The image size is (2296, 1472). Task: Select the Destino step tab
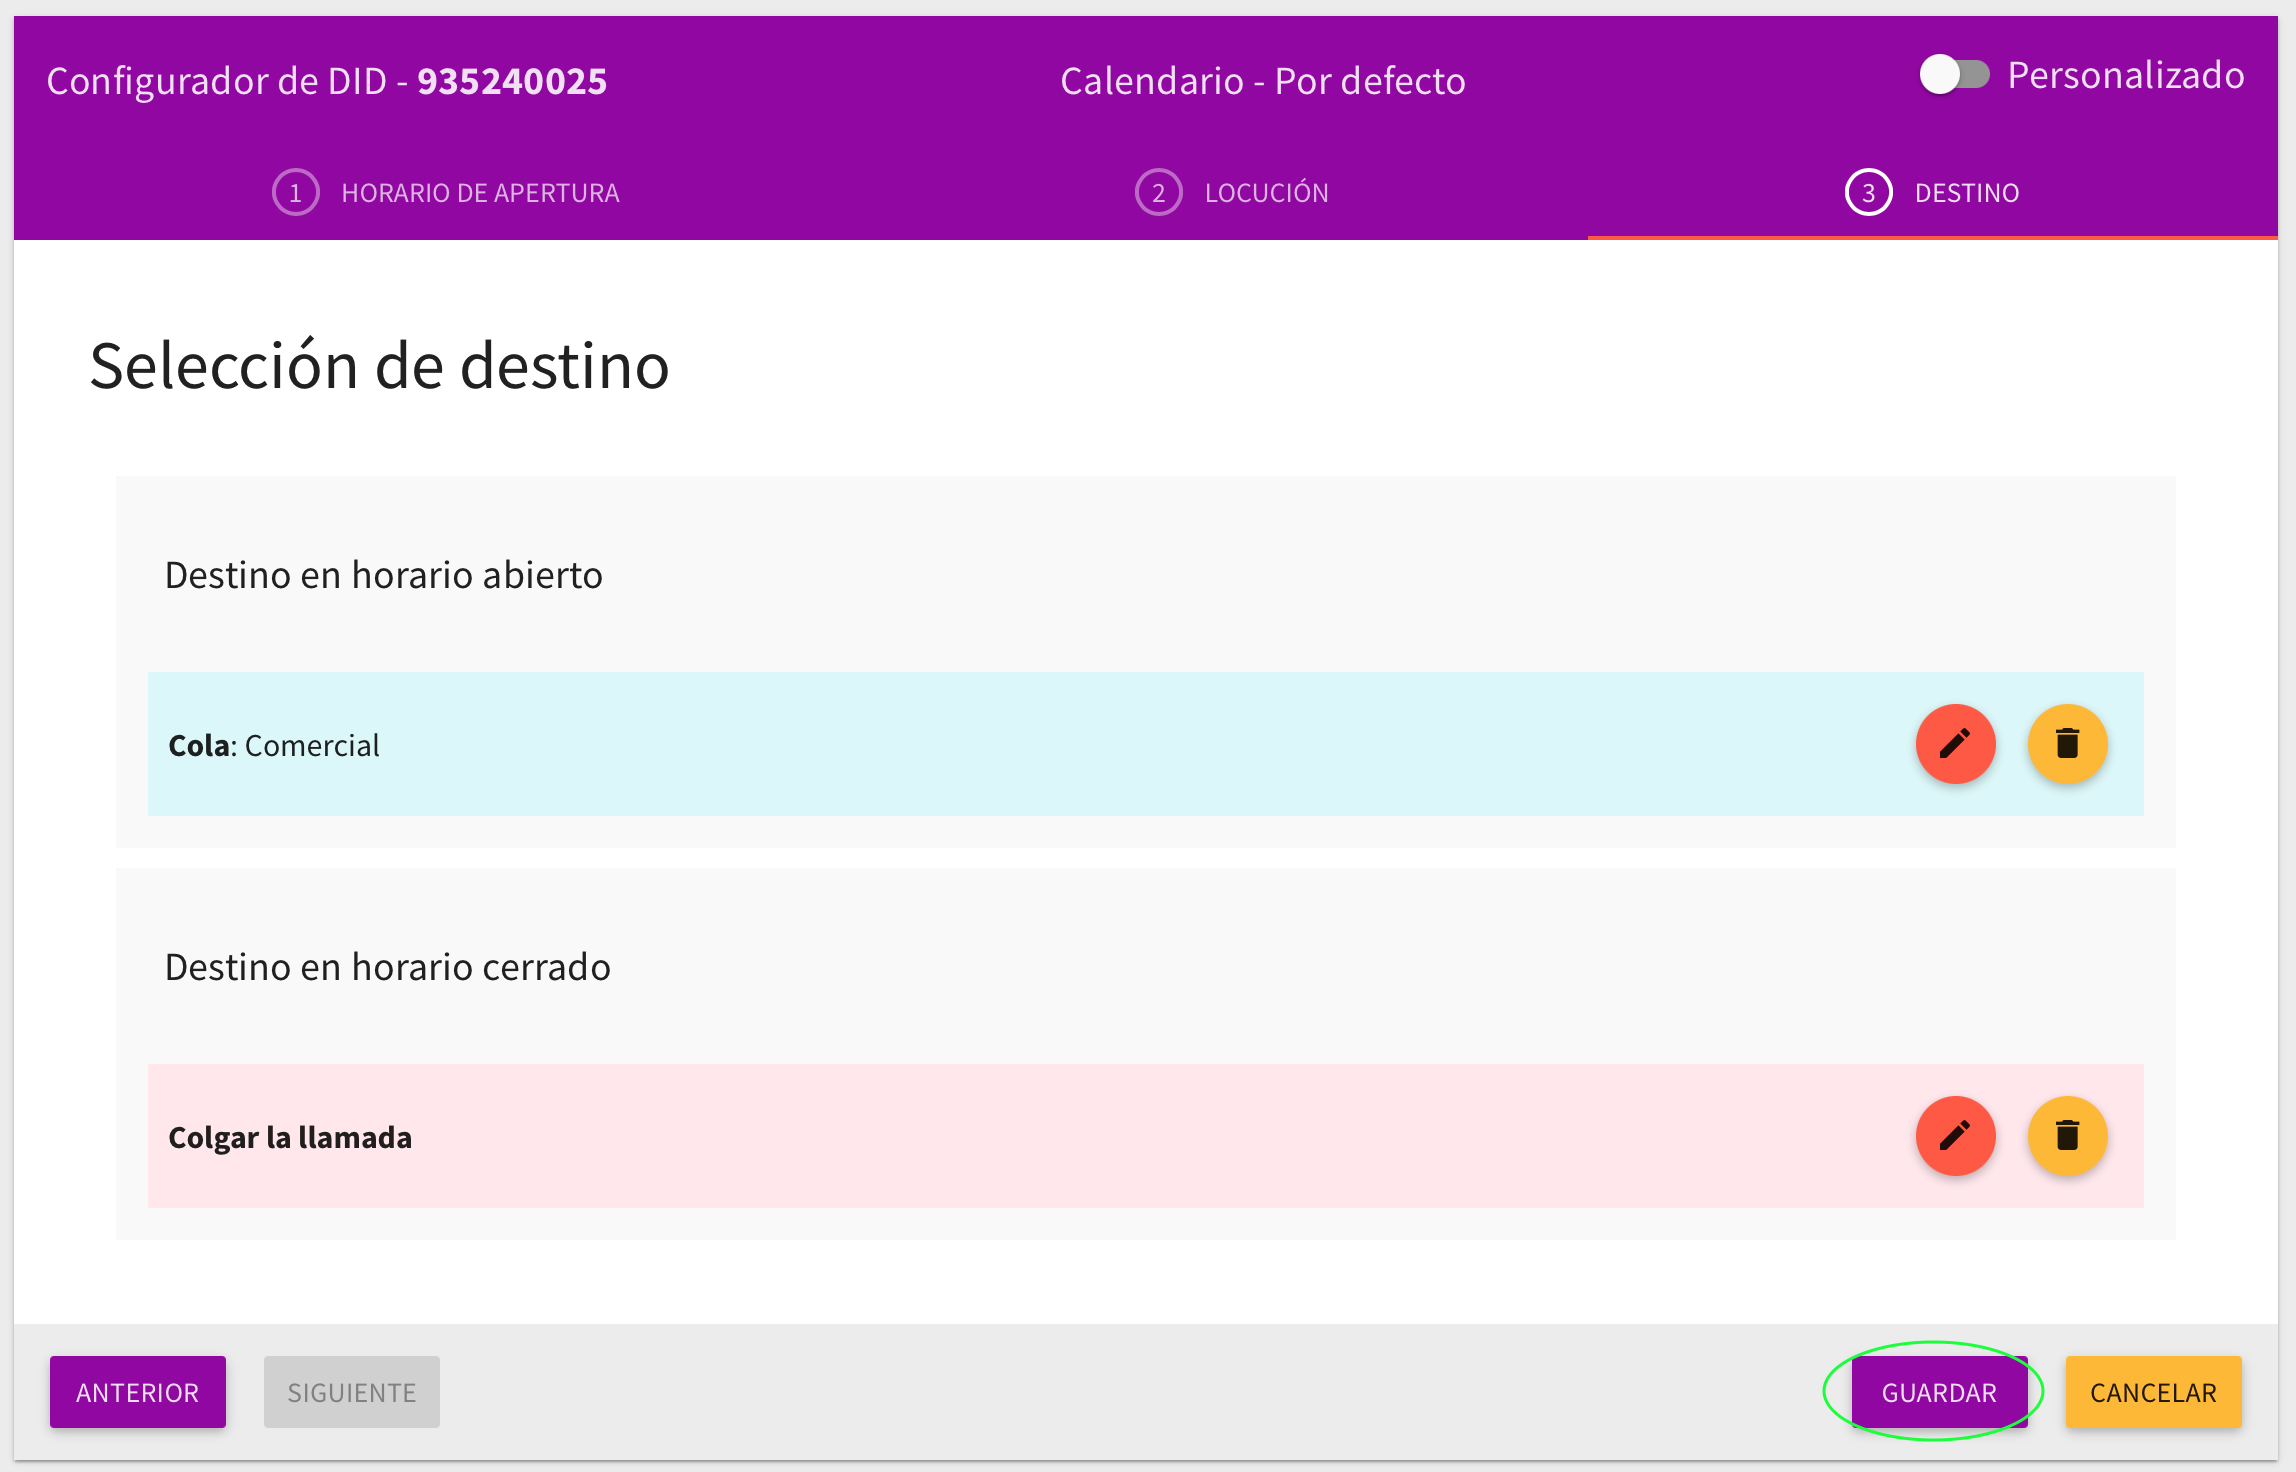[x=1932, y=192]
